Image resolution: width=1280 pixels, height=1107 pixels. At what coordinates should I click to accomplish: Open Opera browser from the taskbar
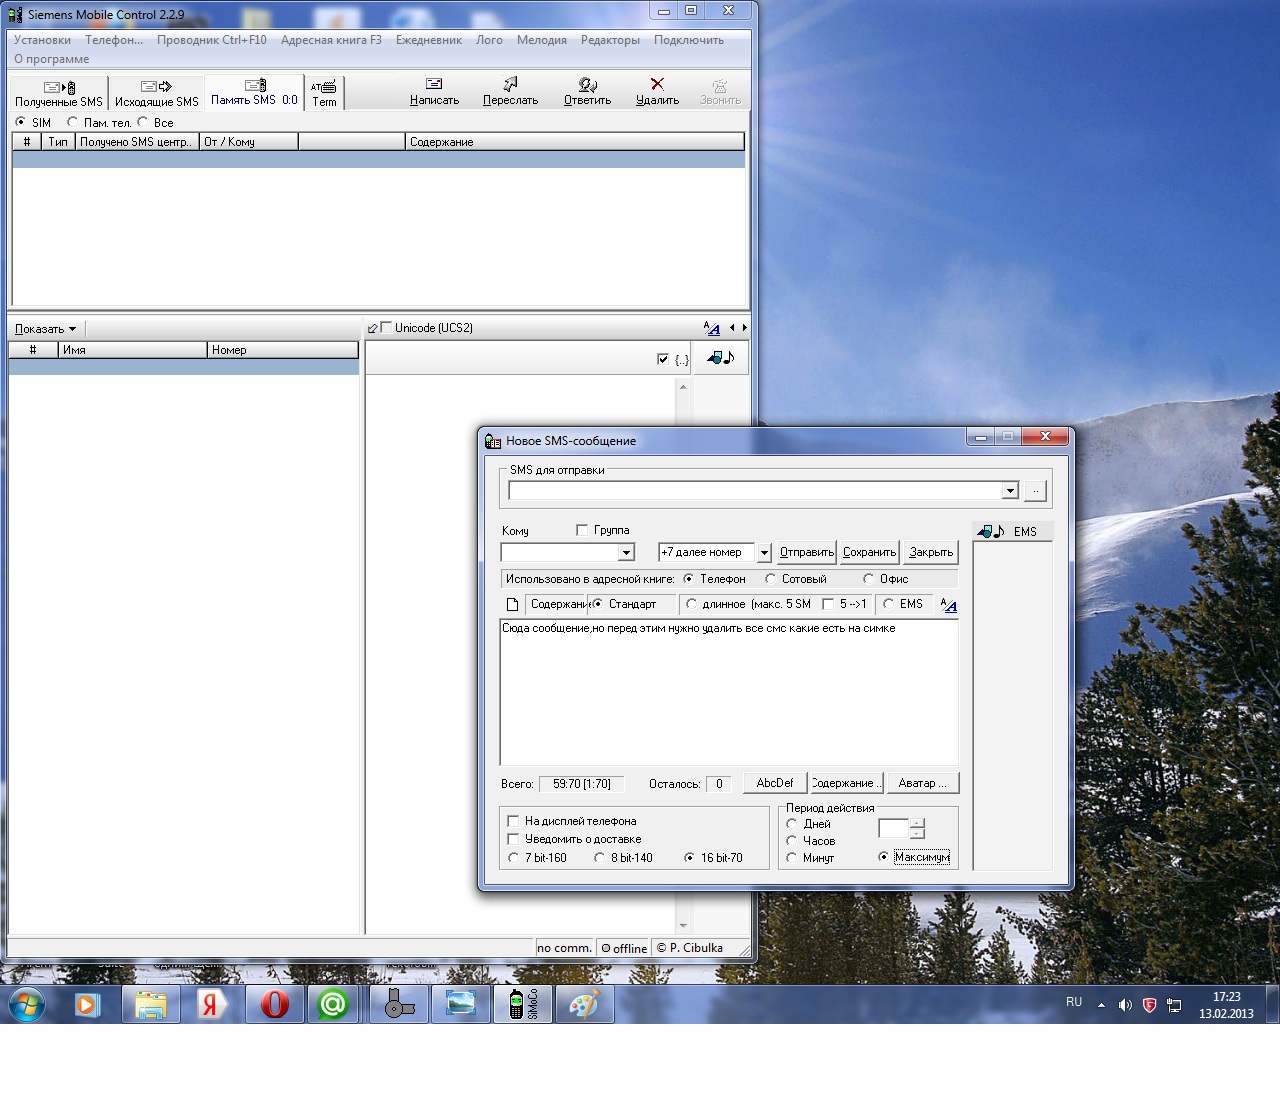point(275,1004)
